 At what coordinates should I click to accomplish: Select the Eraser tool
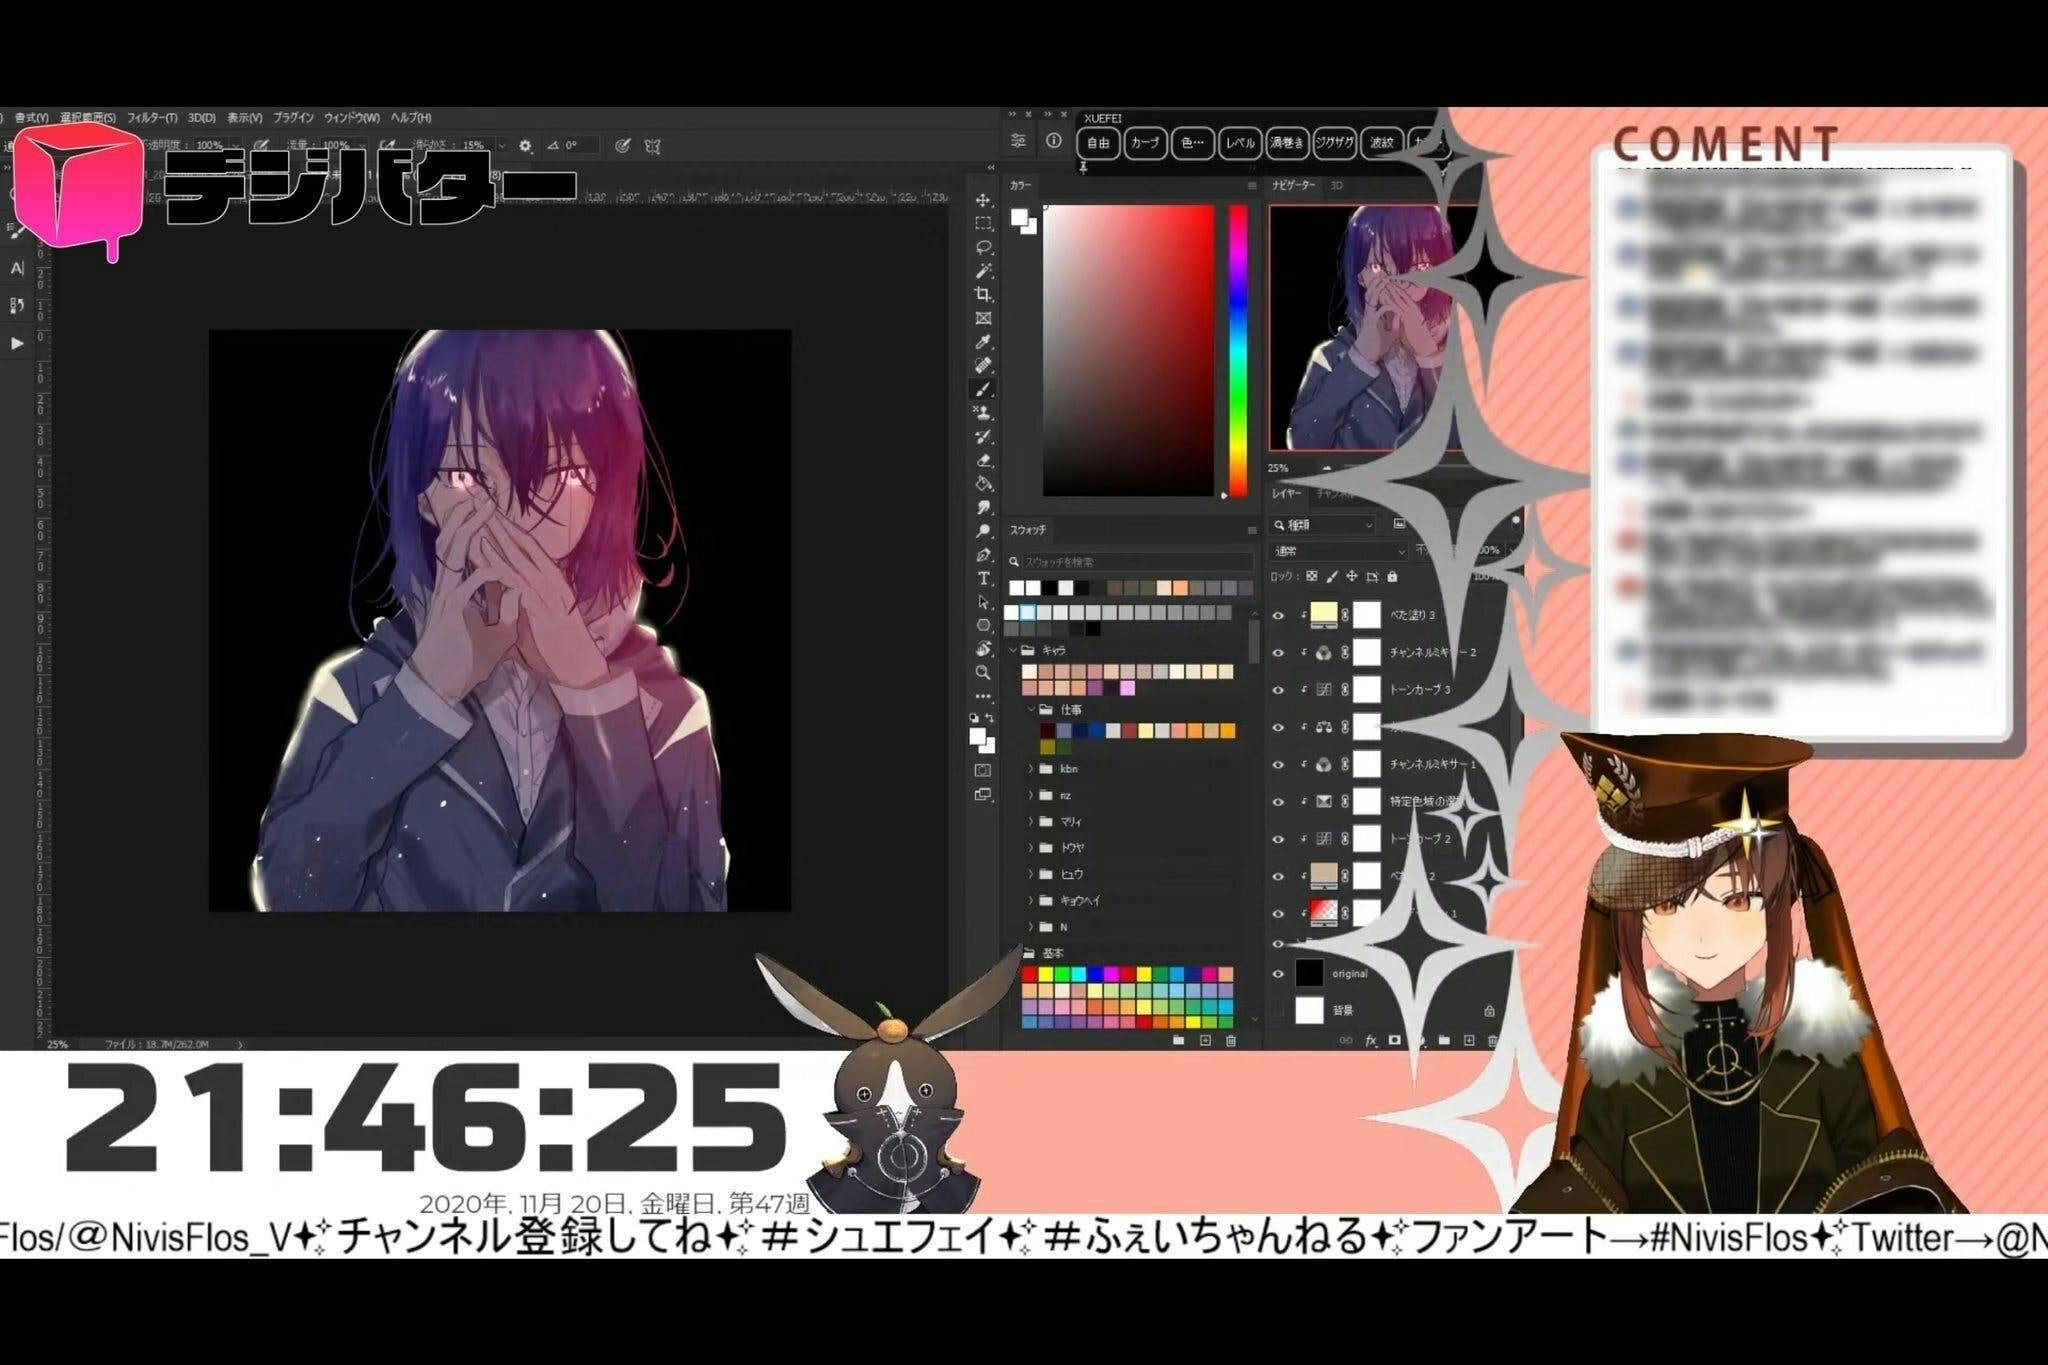coord(983,461)
